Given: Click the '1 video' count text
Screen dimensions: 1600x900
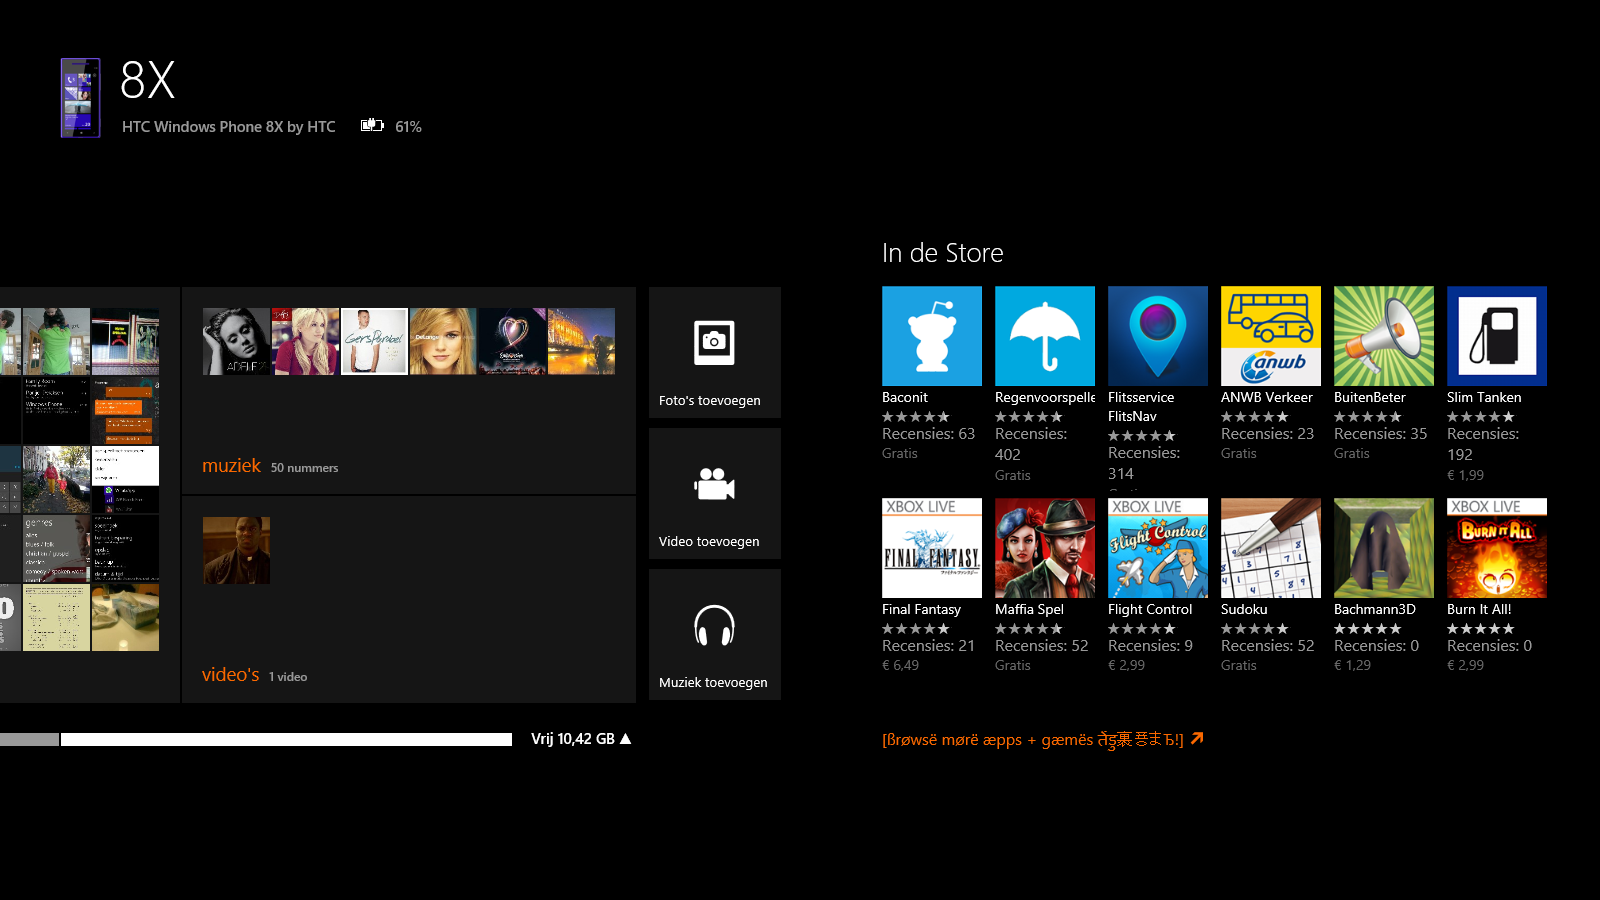Looking at the screenshot, I should click(x=288, y=677).
